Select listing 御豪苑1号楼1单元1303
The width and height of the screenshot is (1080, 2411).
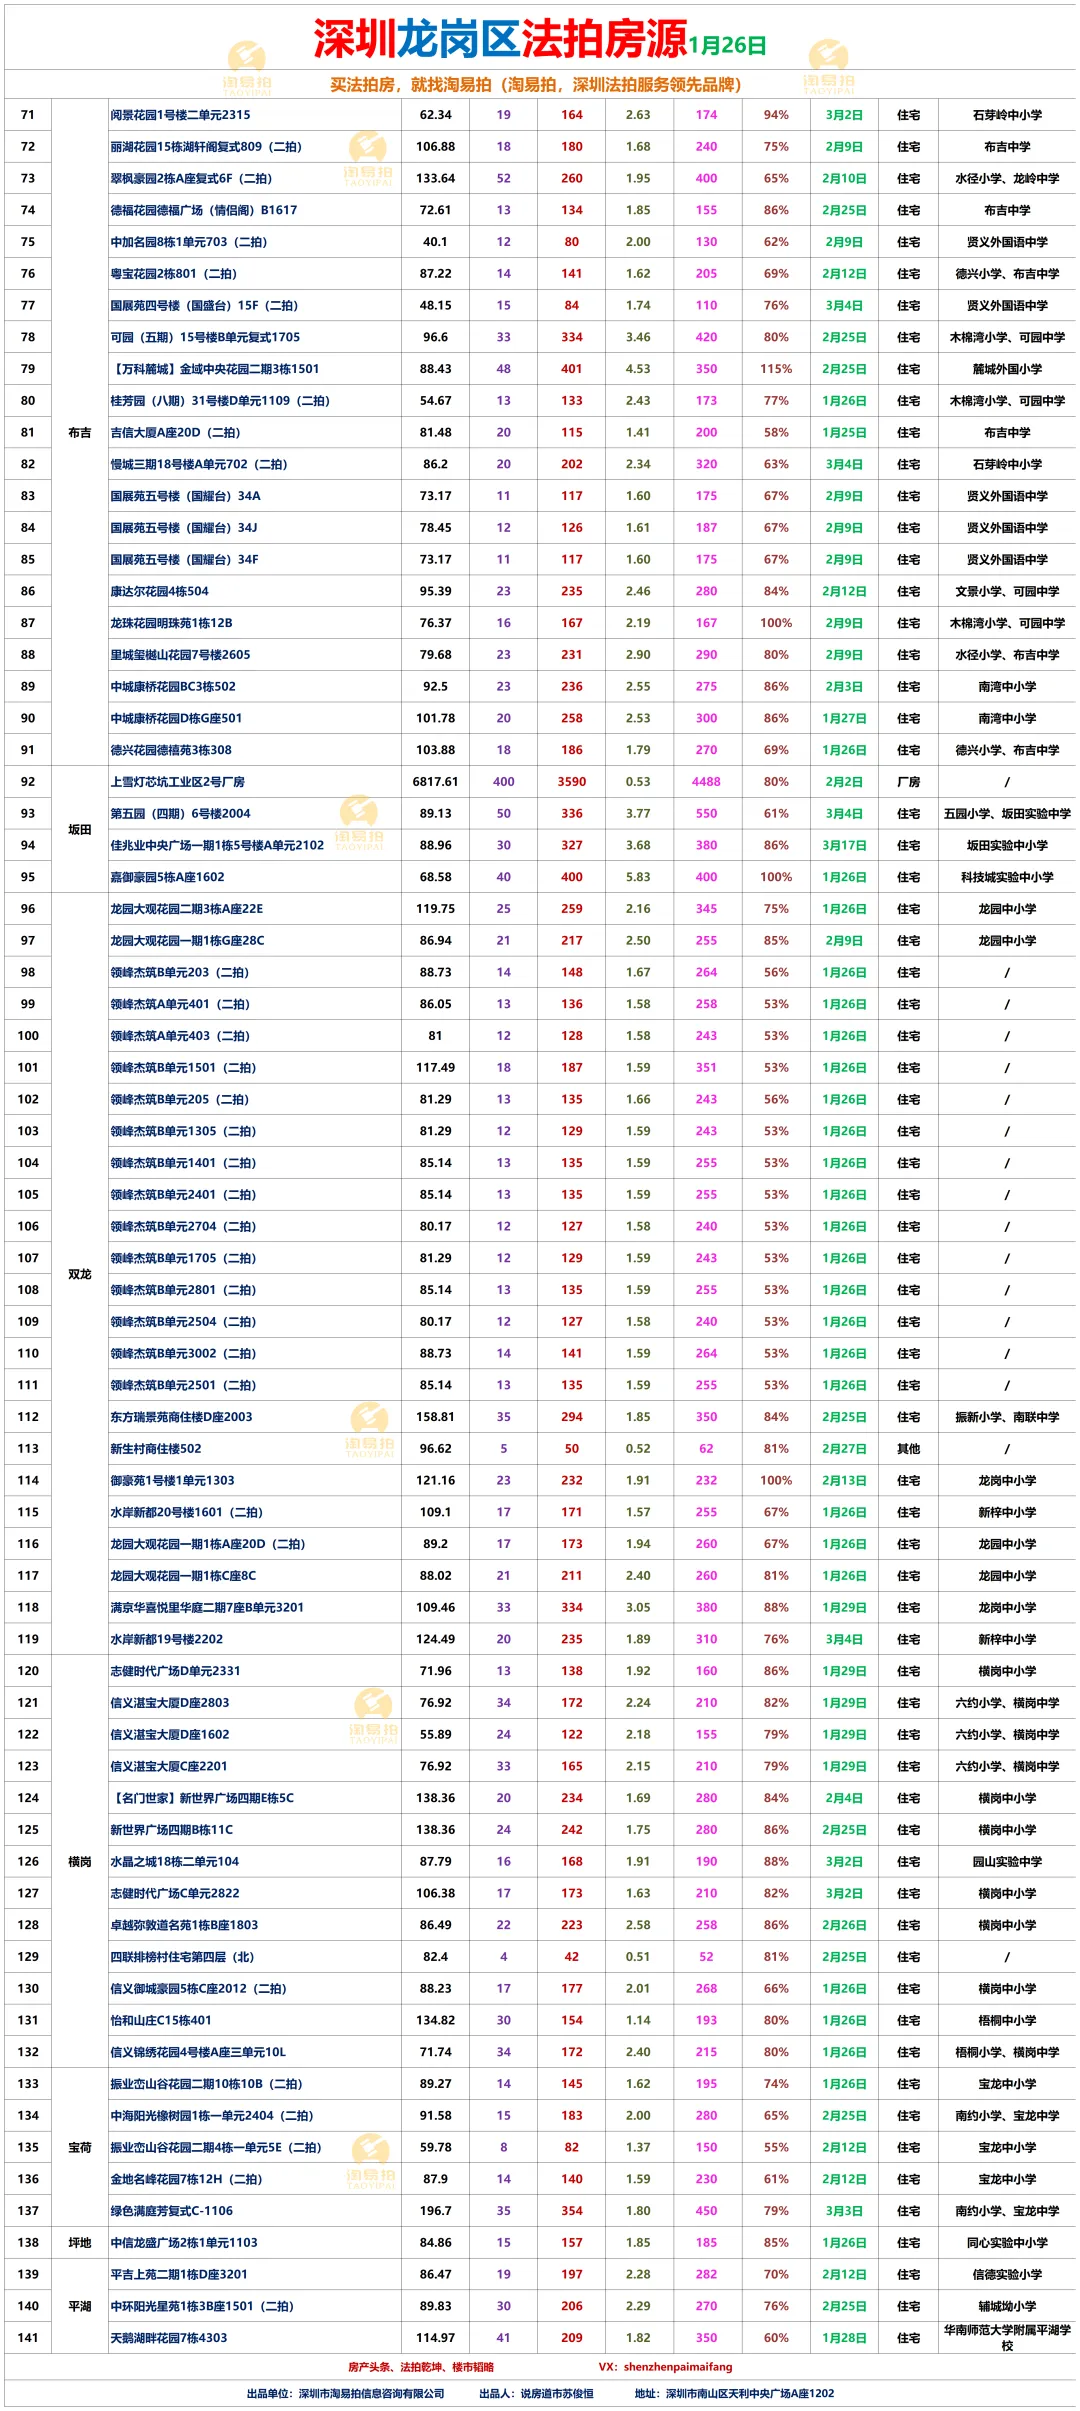coord(172,1481)
